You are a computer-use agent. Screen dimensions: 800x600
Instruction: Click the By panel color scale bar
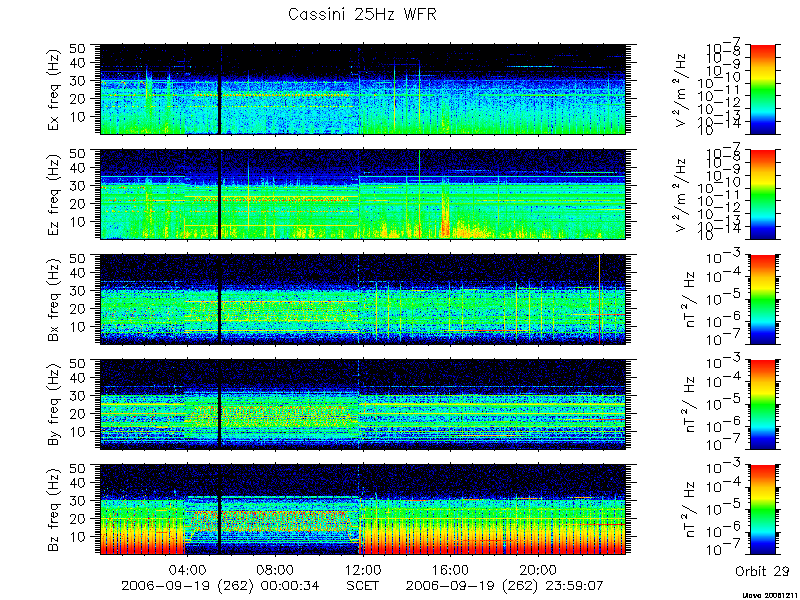click(763, 405)
